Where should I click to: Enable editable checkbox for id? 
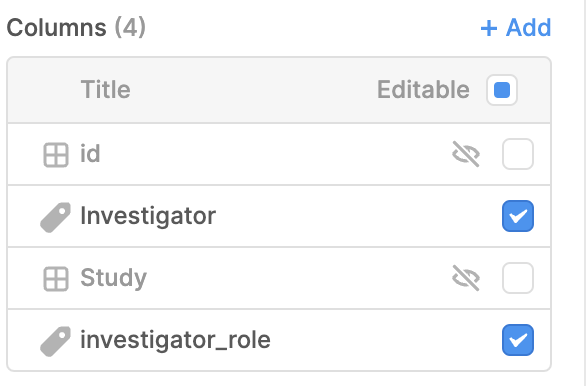click(x=518, y=154)
